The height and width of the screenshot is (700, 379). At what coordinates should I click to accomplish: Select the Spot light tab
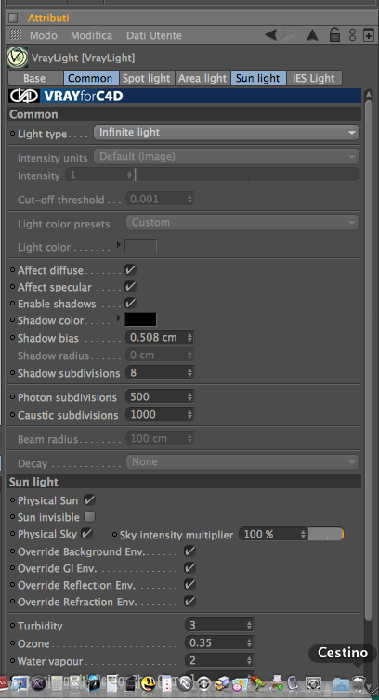(147, 78)
